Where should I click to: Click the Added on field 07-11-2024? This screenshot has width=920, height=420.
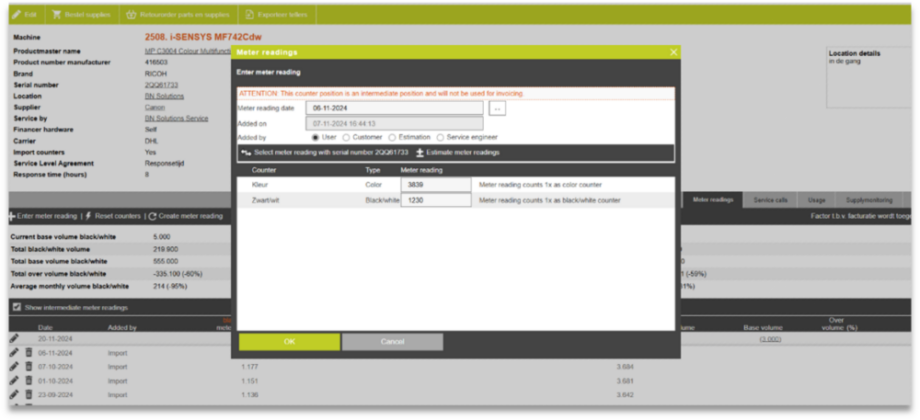tap(394, 123)
